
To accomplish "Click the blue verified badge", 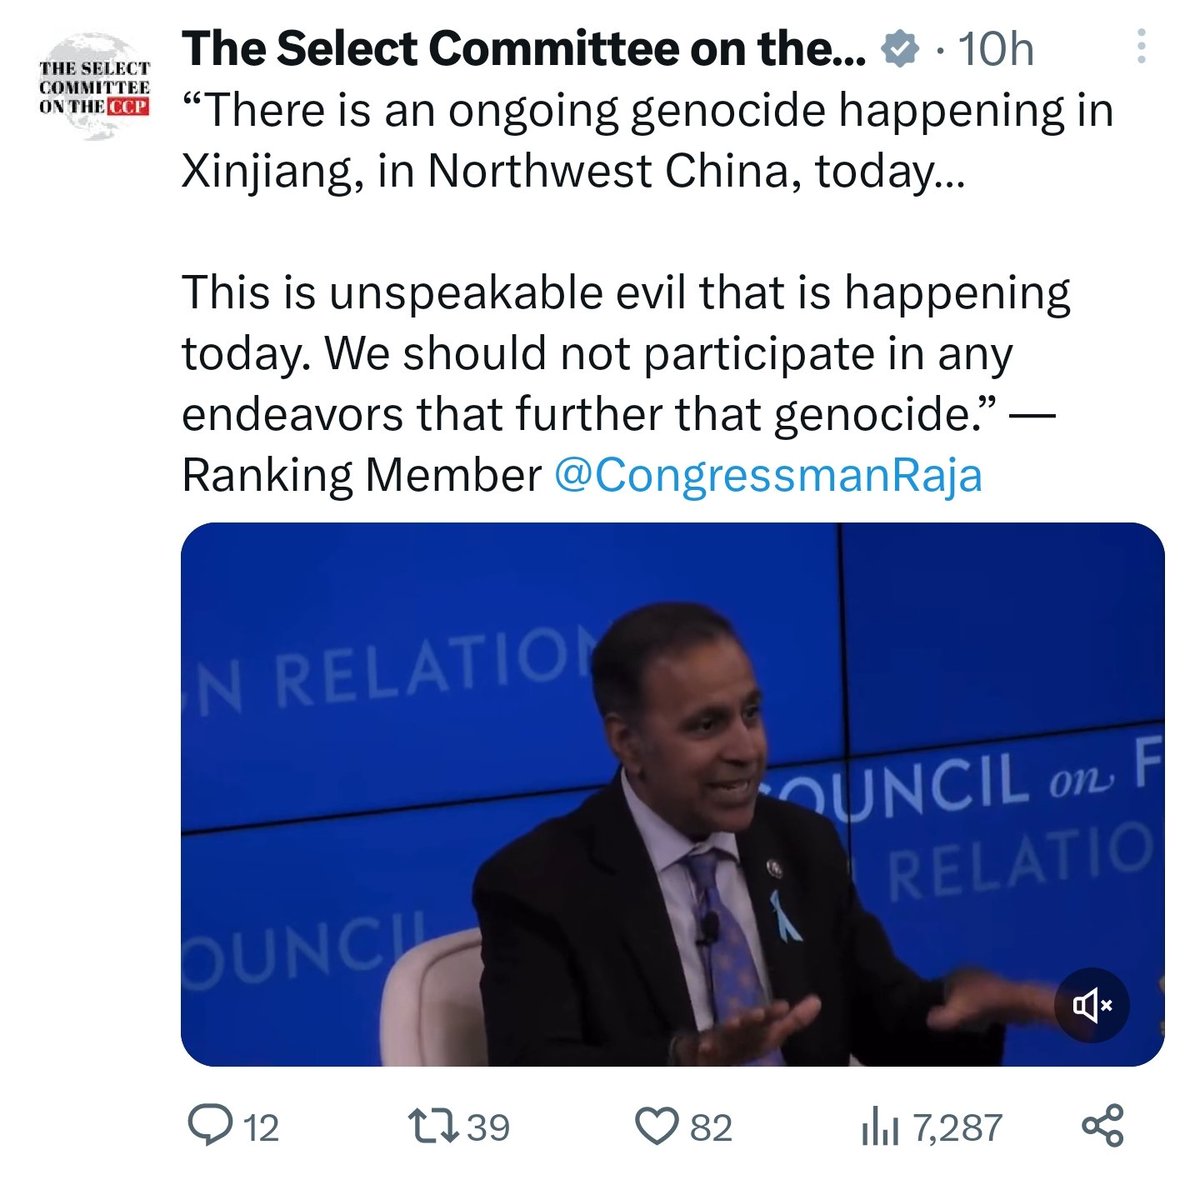I will click(x=902, y=49).
